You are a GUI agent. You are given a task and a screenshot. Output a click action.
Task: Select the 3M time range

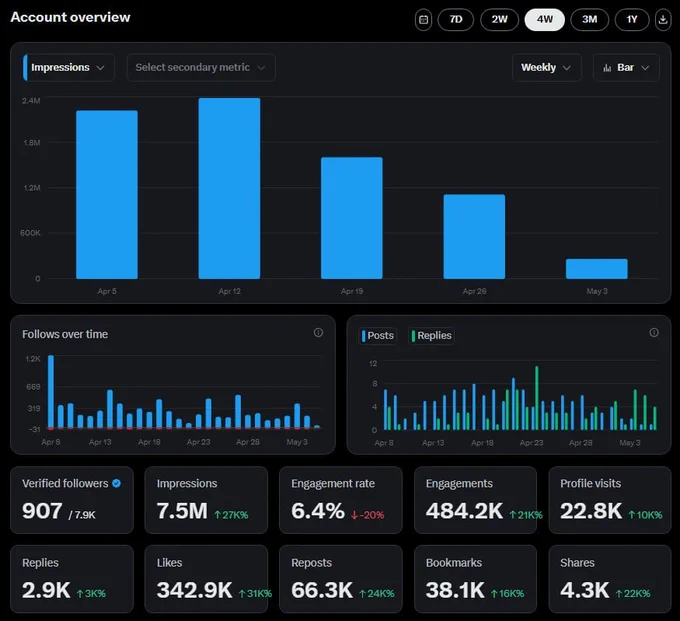(590, 20)
